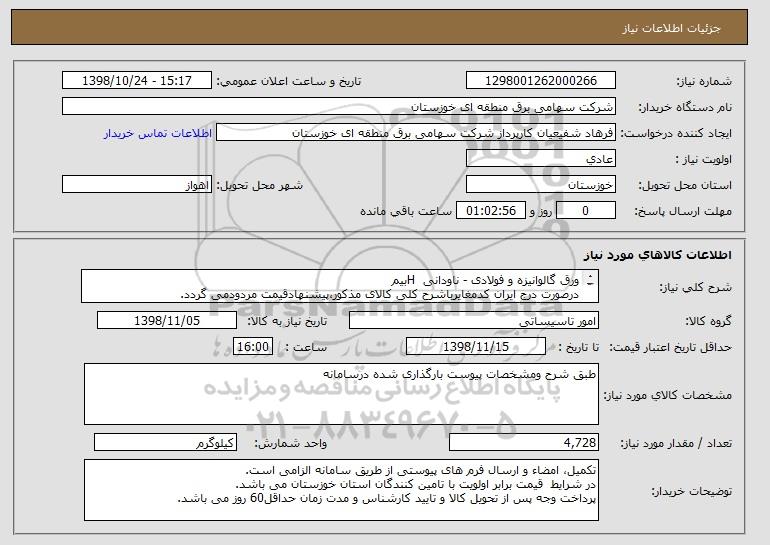770x545 pixels.
Task: Select the need number field 1298001262000266
Action: pos(541,81)
